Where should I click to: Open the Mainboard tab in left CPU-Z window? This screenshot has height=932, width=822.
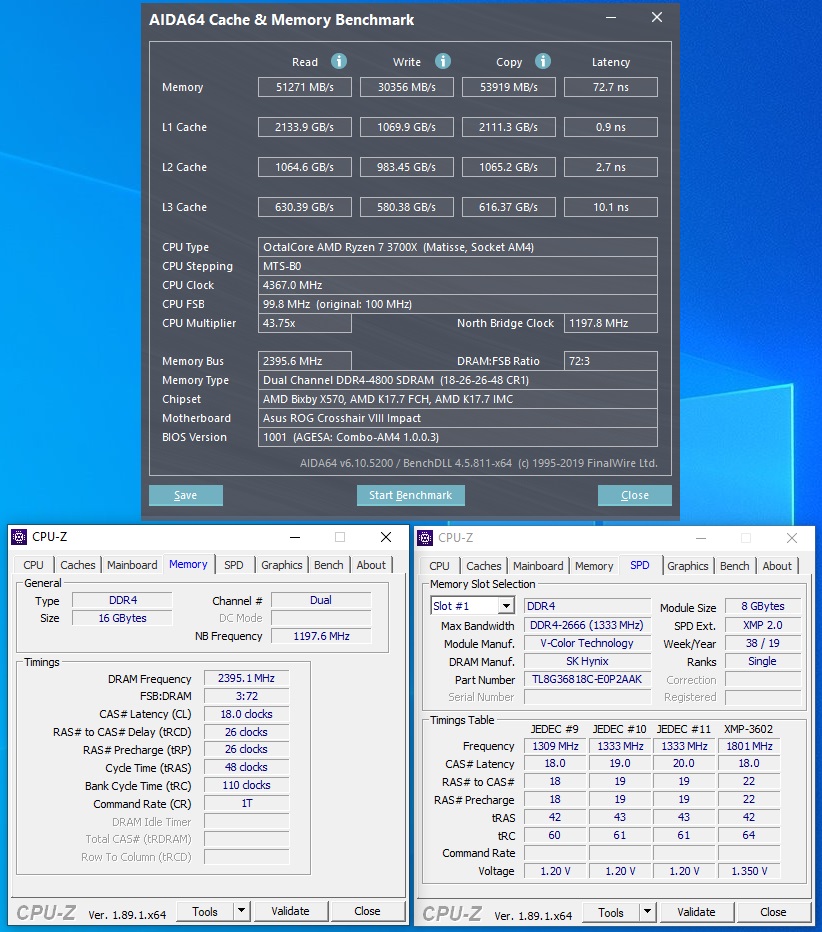(132, 565)
